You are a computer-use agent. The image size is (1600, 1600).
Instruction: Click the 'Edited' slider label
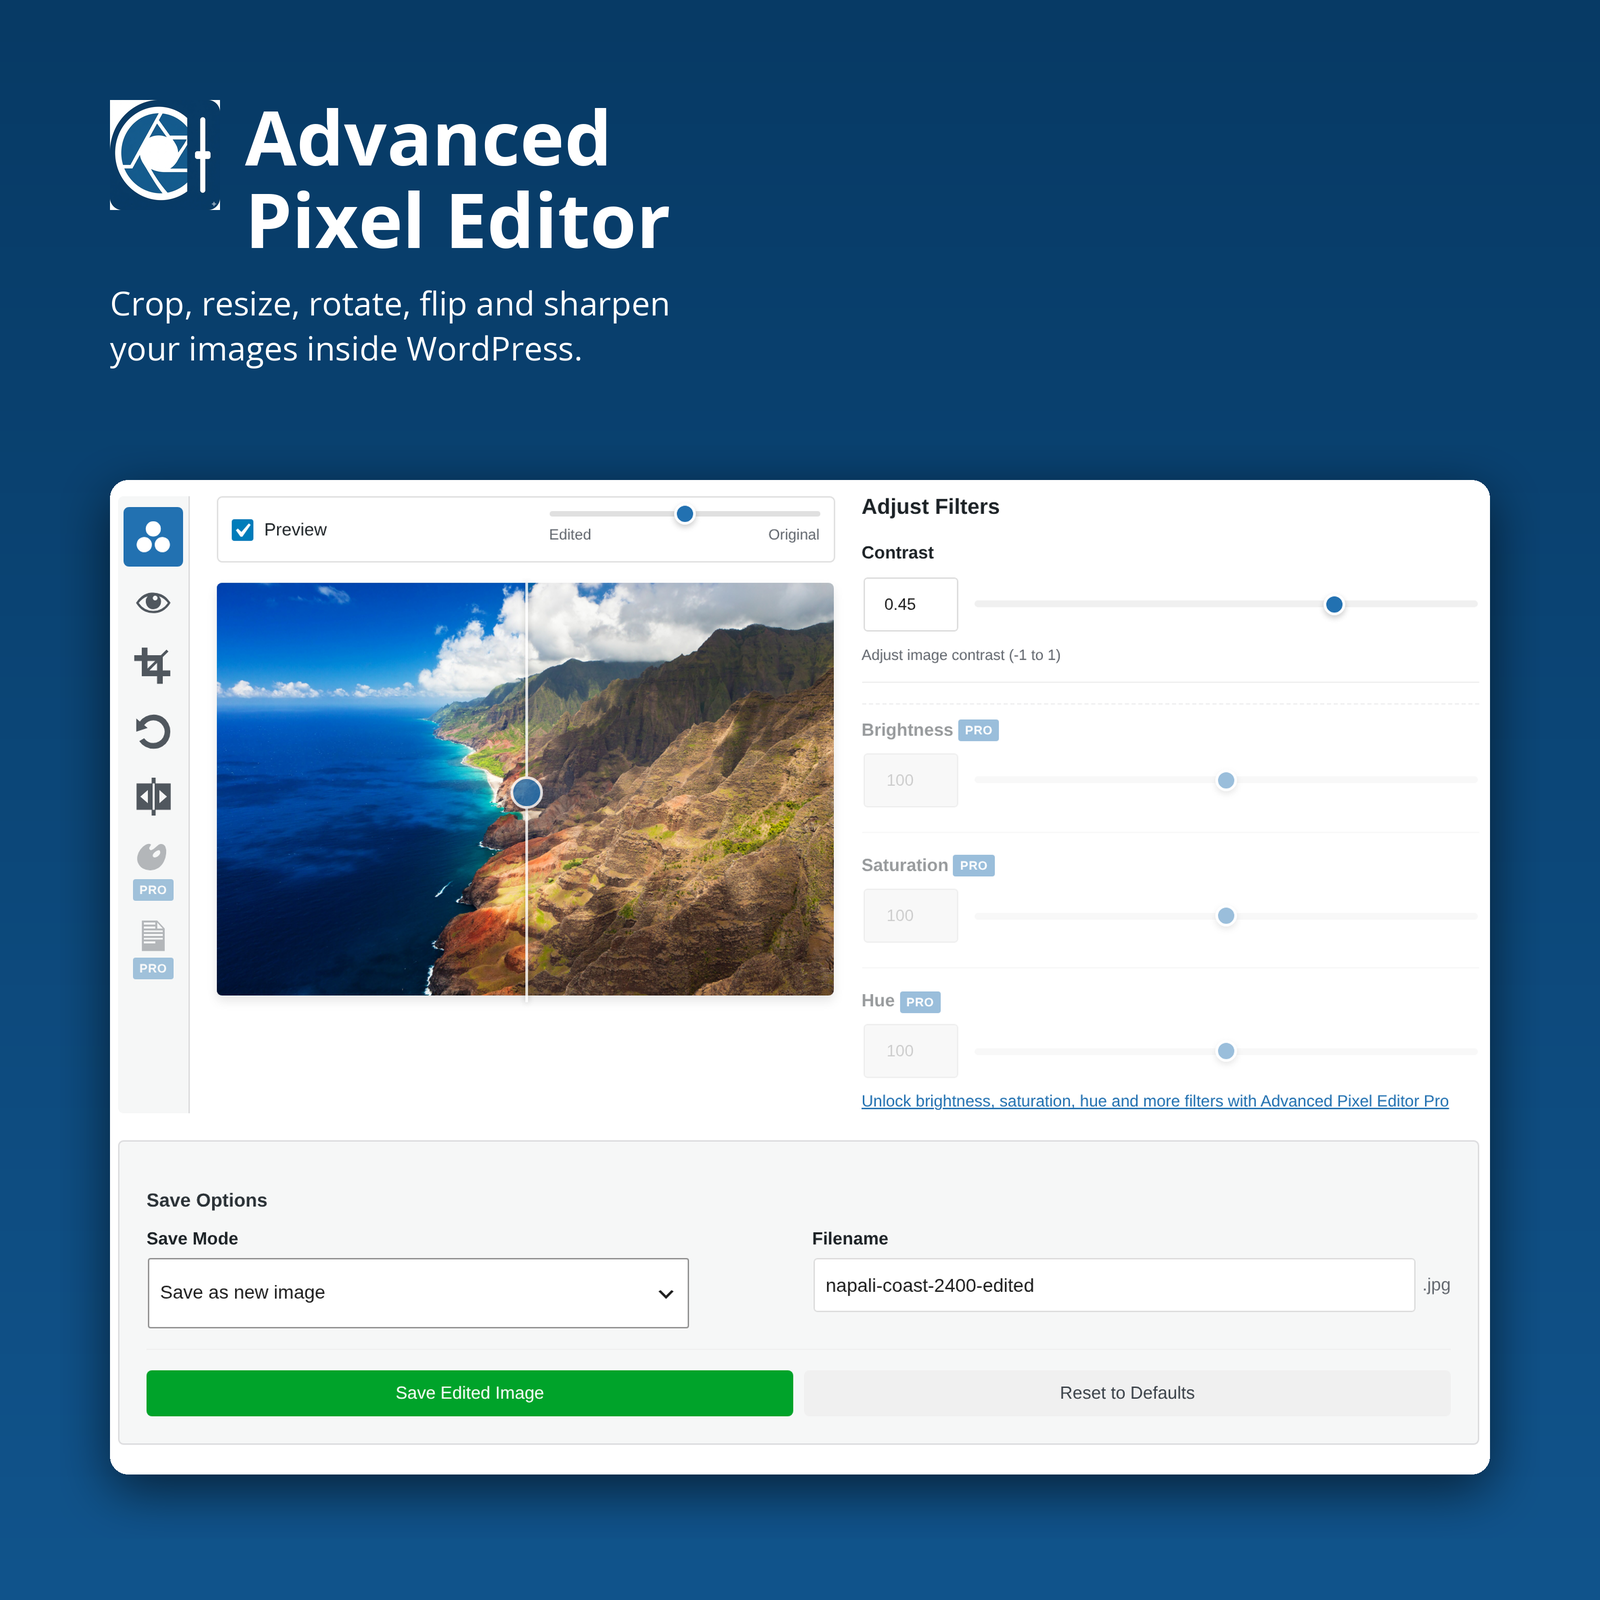click(x=570, y=535)
